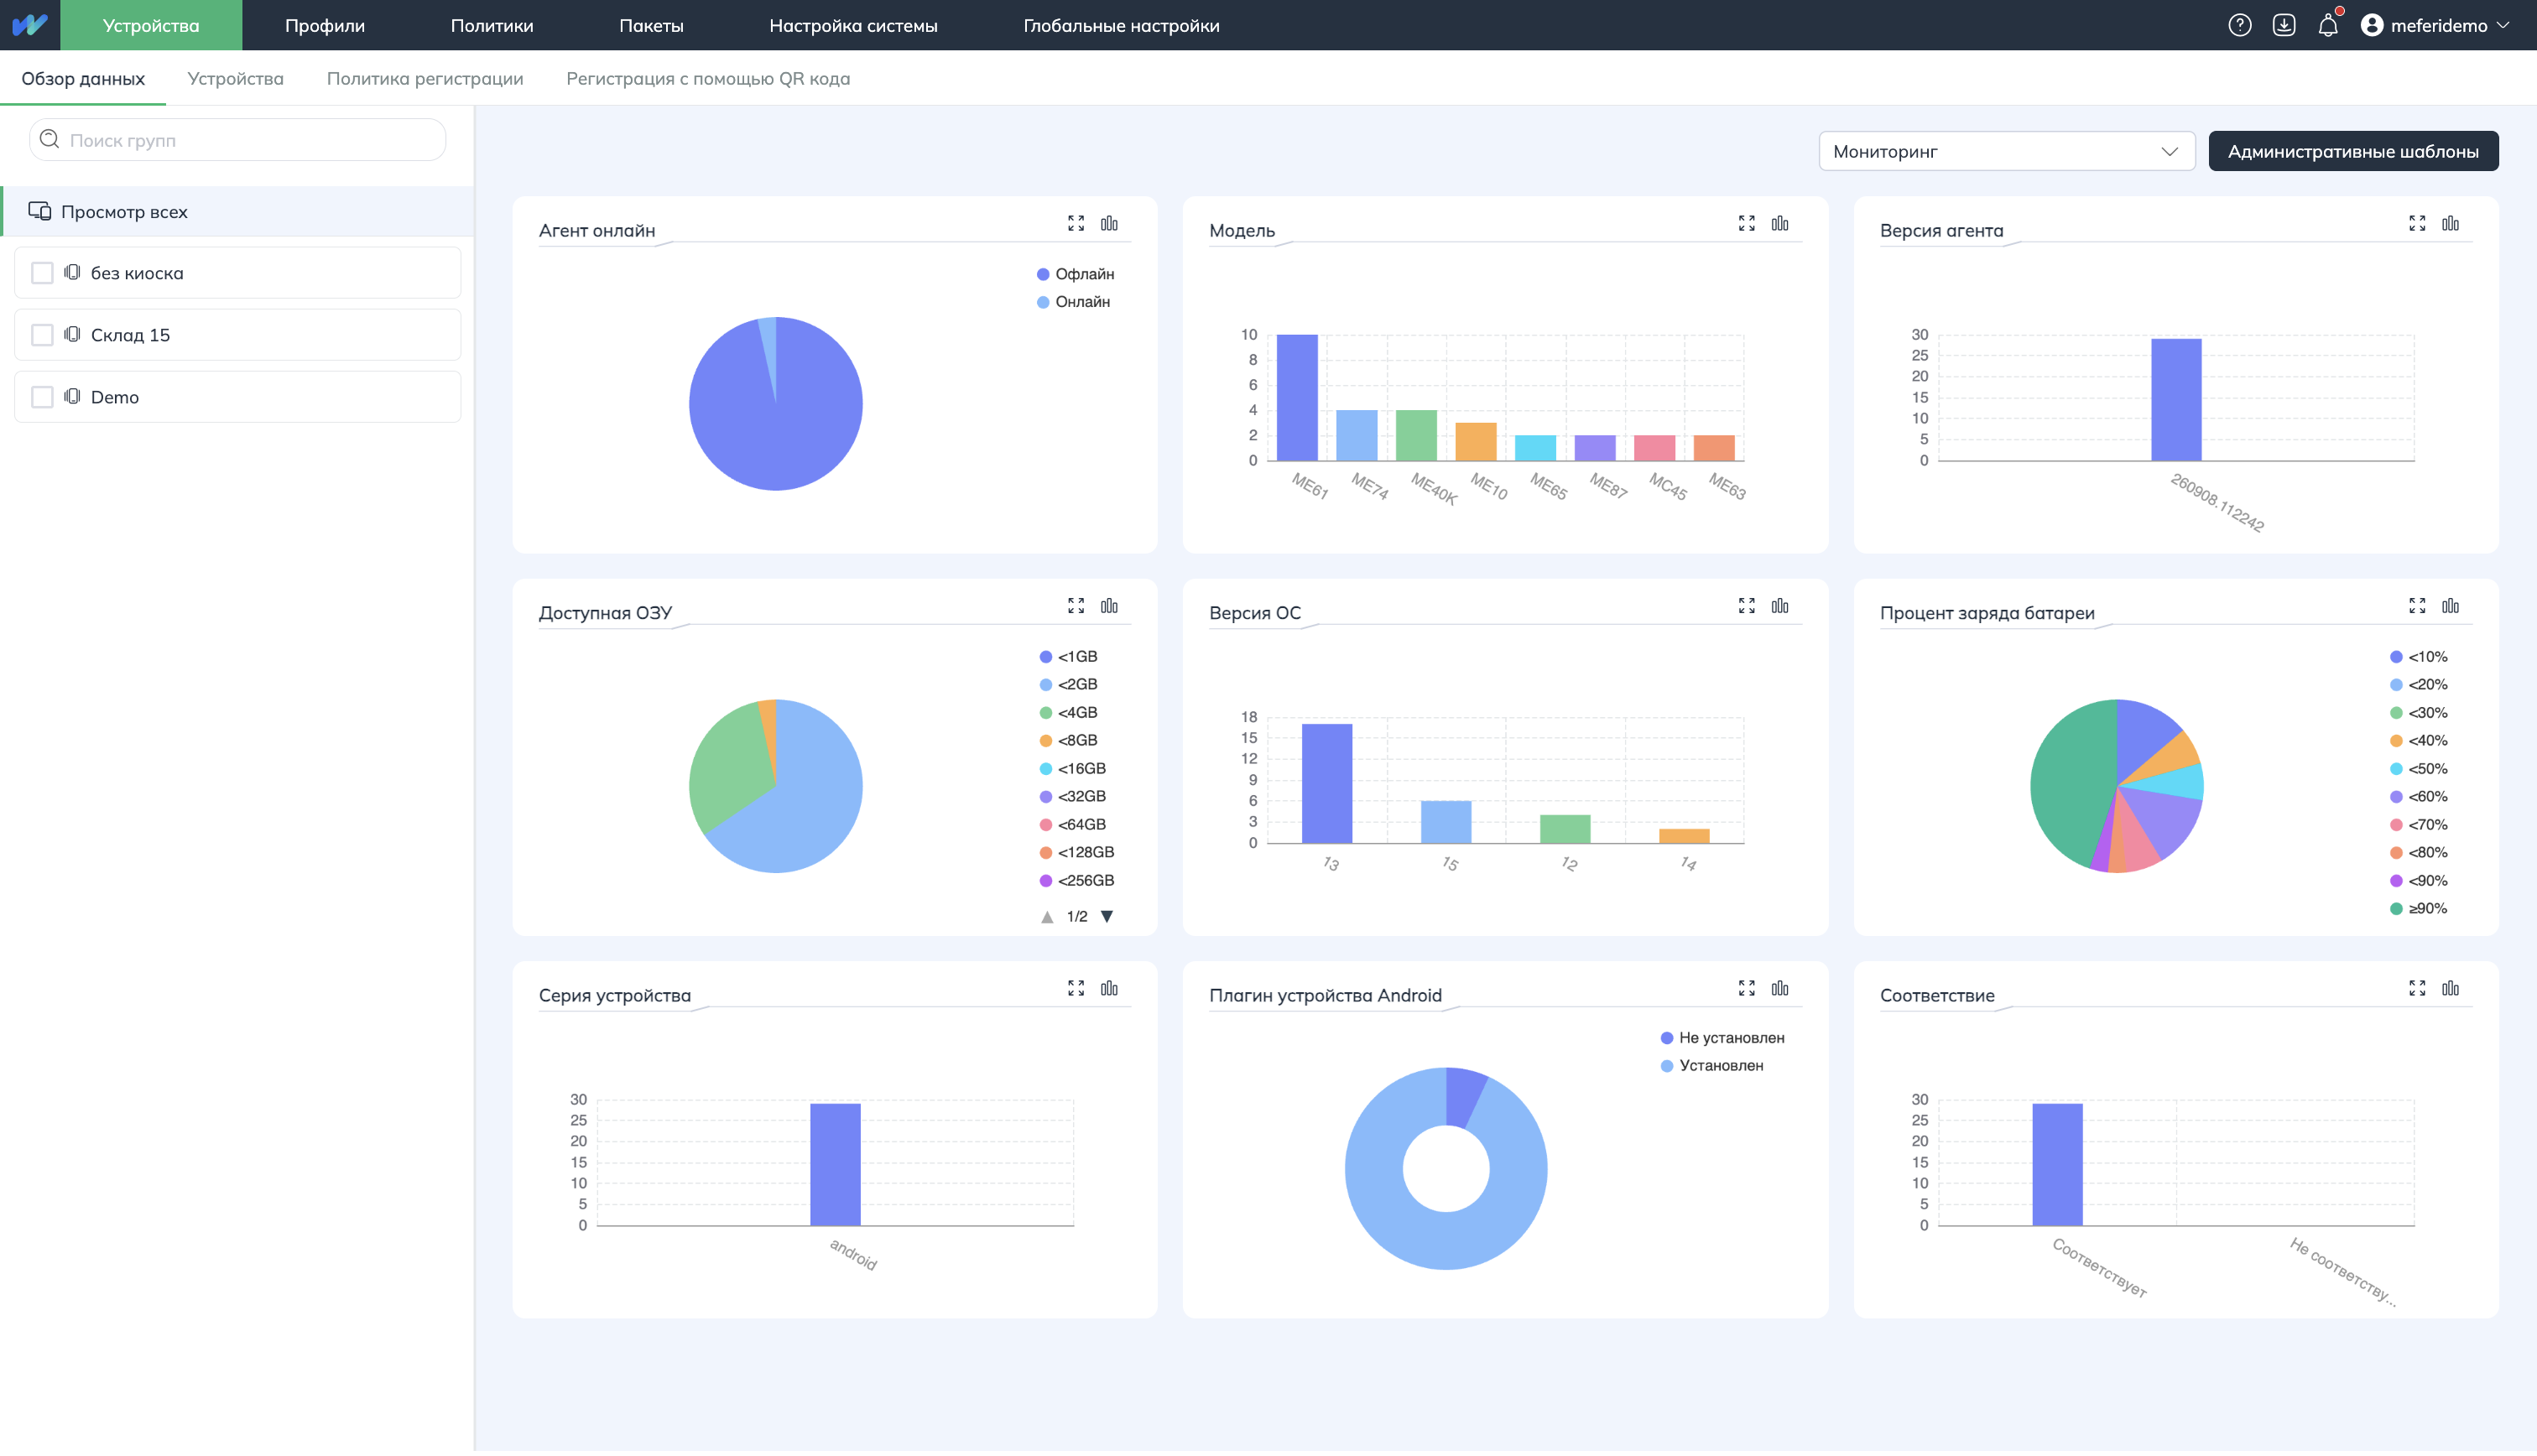Open Настройка системы menu
Viewport: 2537px width, 1456px height.
[x=853, y=25]
